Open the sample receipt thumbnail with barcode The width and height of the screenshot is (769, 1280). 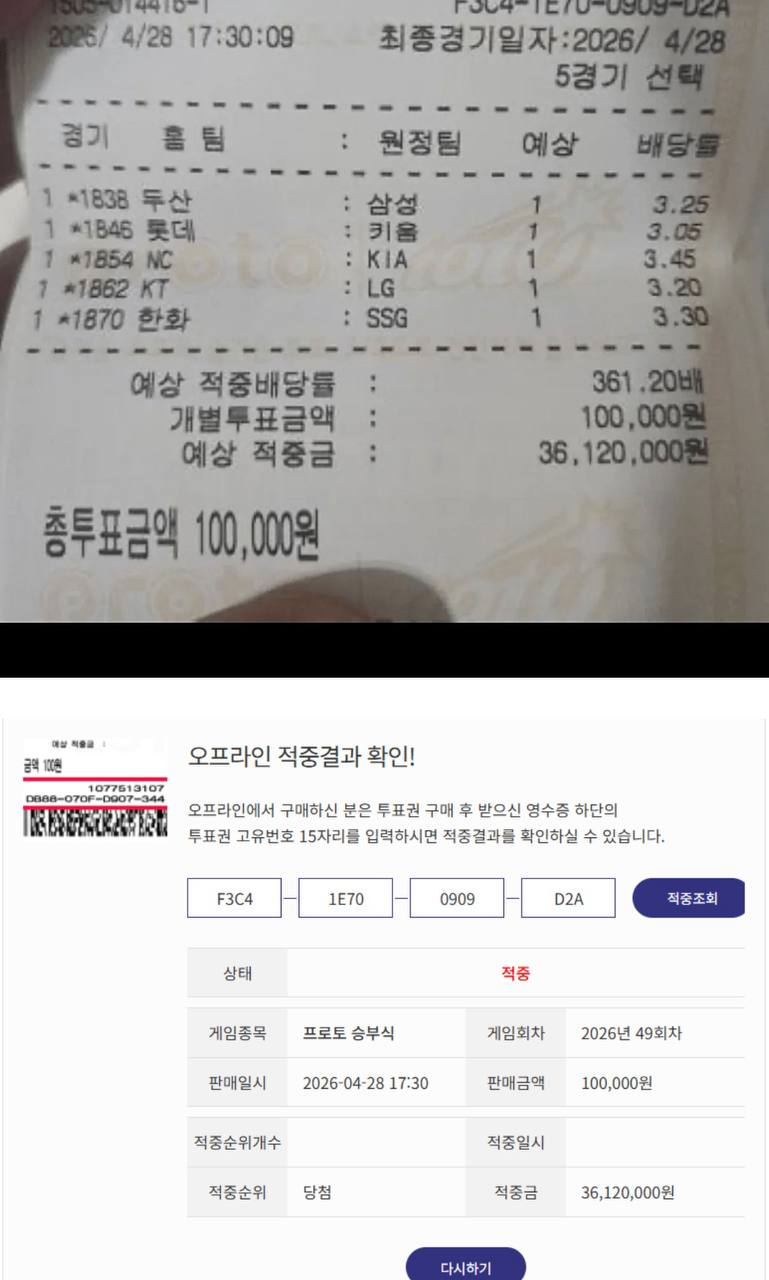click(95, 787)
